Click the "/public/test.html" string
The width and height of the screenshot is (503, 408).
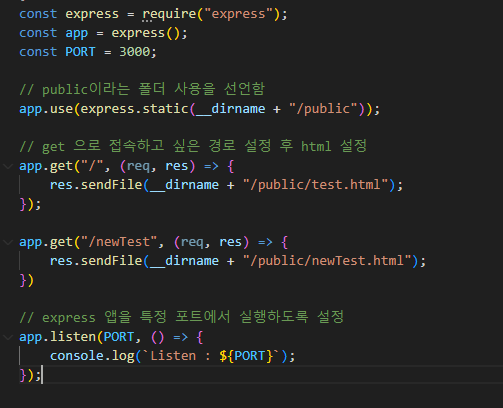point(315,185)
